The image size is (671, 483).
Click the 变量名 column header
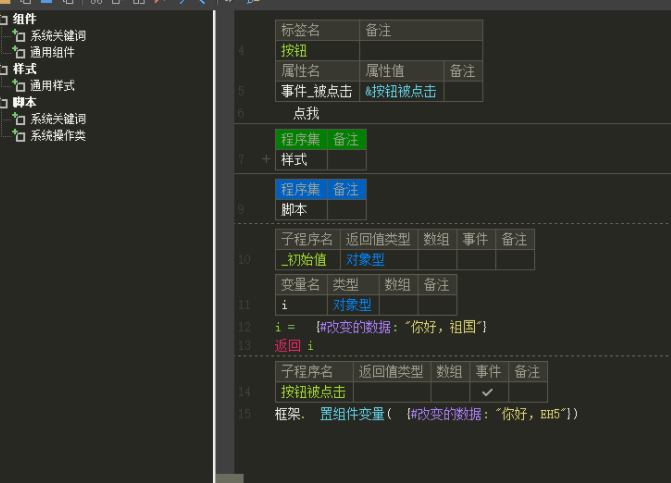301,284
